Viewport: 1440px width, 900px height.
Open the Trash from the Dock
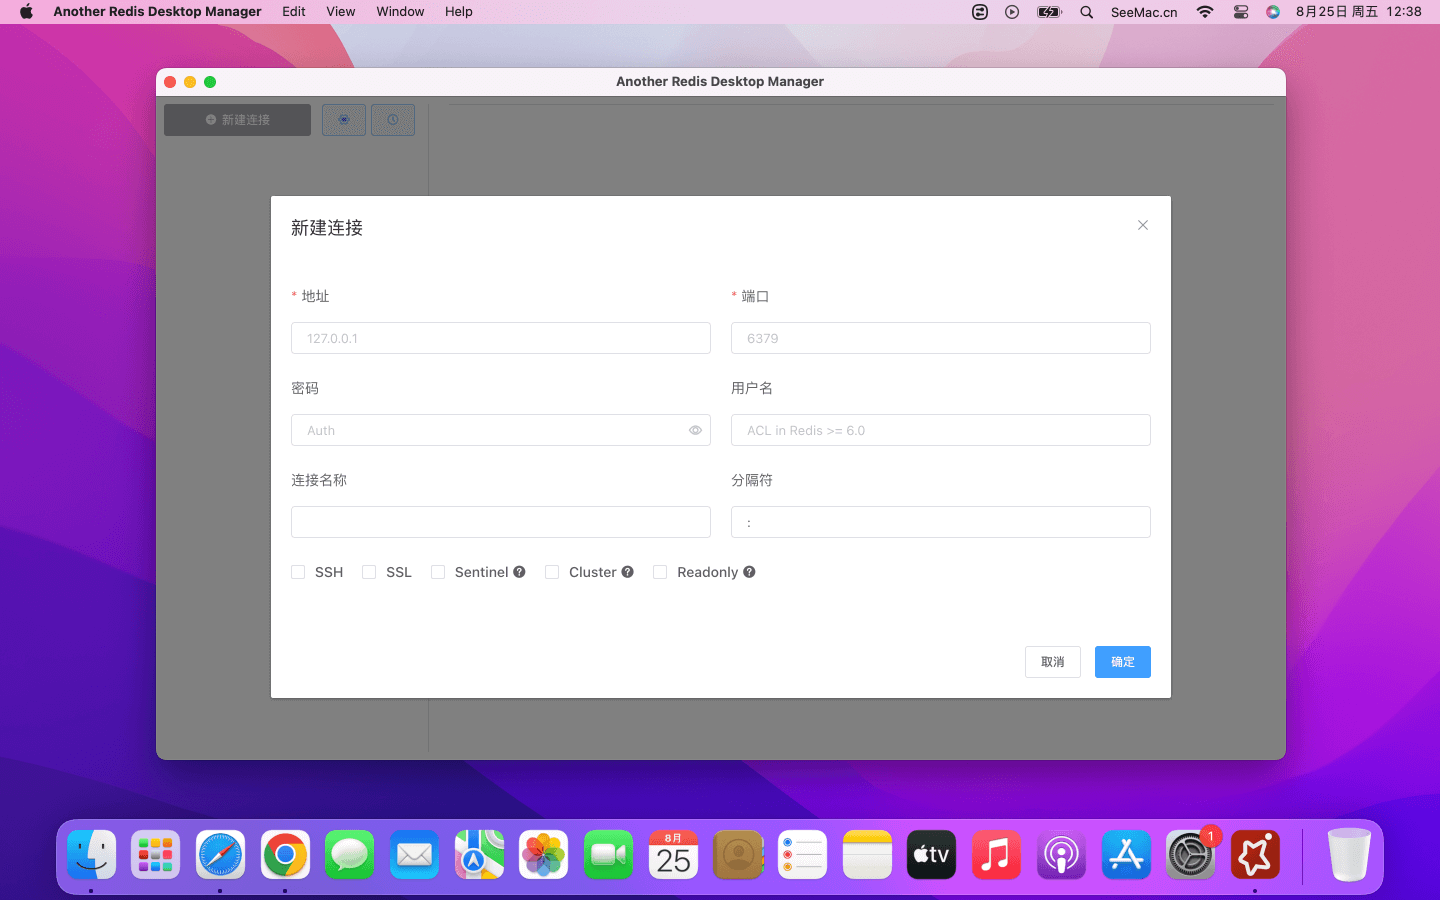point(1348,855)
